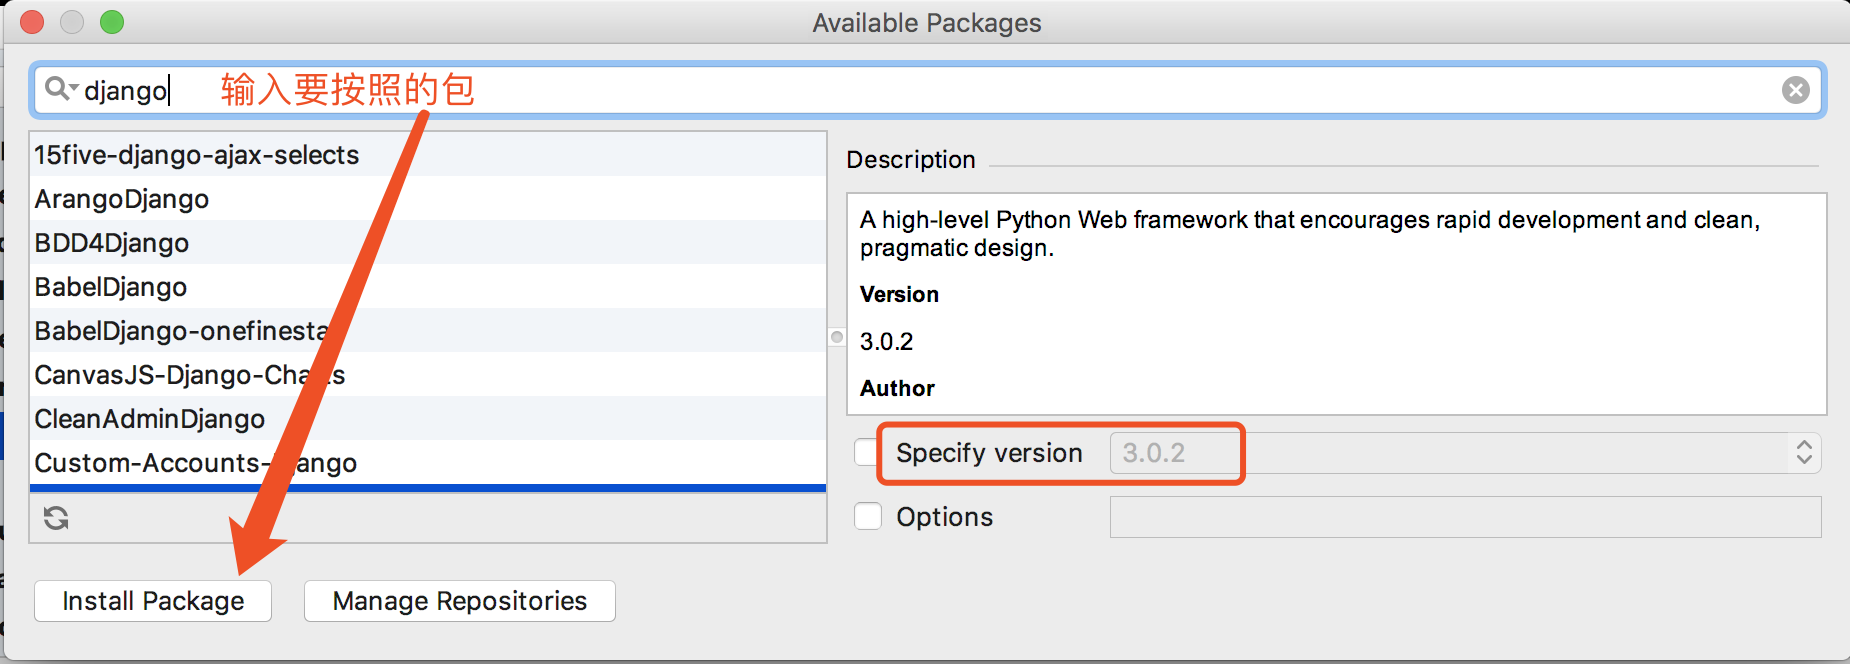Select the CanvasJS-Django-Charts package
Image resolution: width=1850 pixels, height=664 pixels.
(x=428, y=375)
